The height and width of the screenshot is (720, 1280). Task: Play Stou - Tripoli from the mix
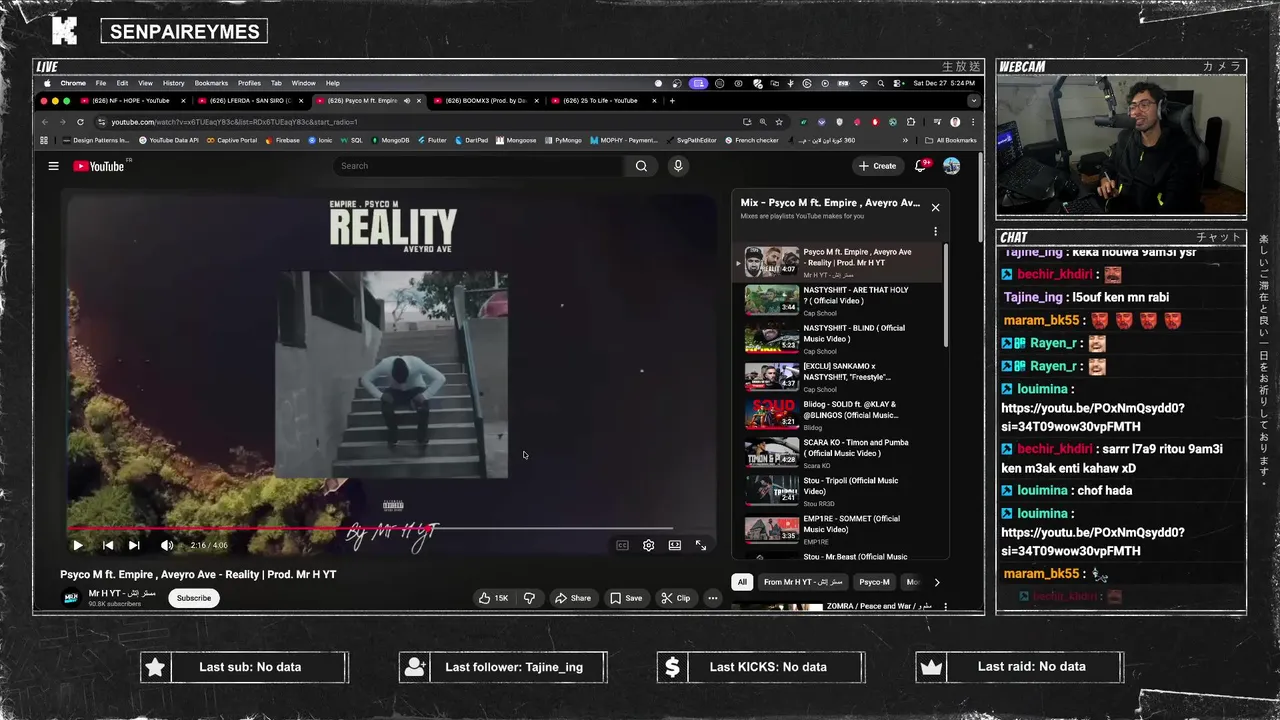coord(840,490)
